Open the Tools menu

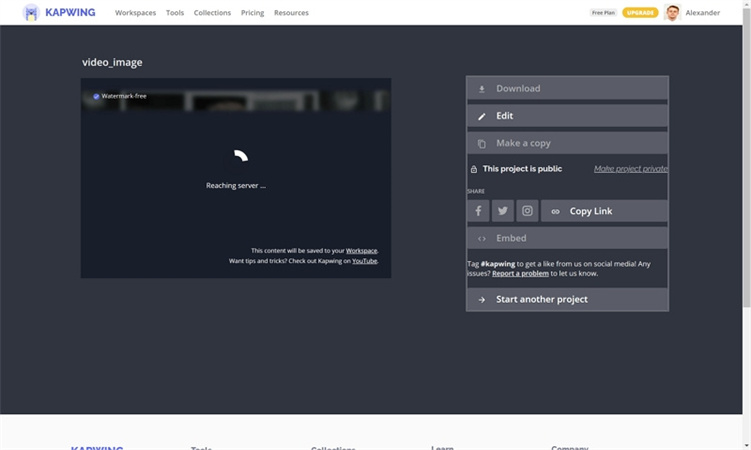pos(175,13)
